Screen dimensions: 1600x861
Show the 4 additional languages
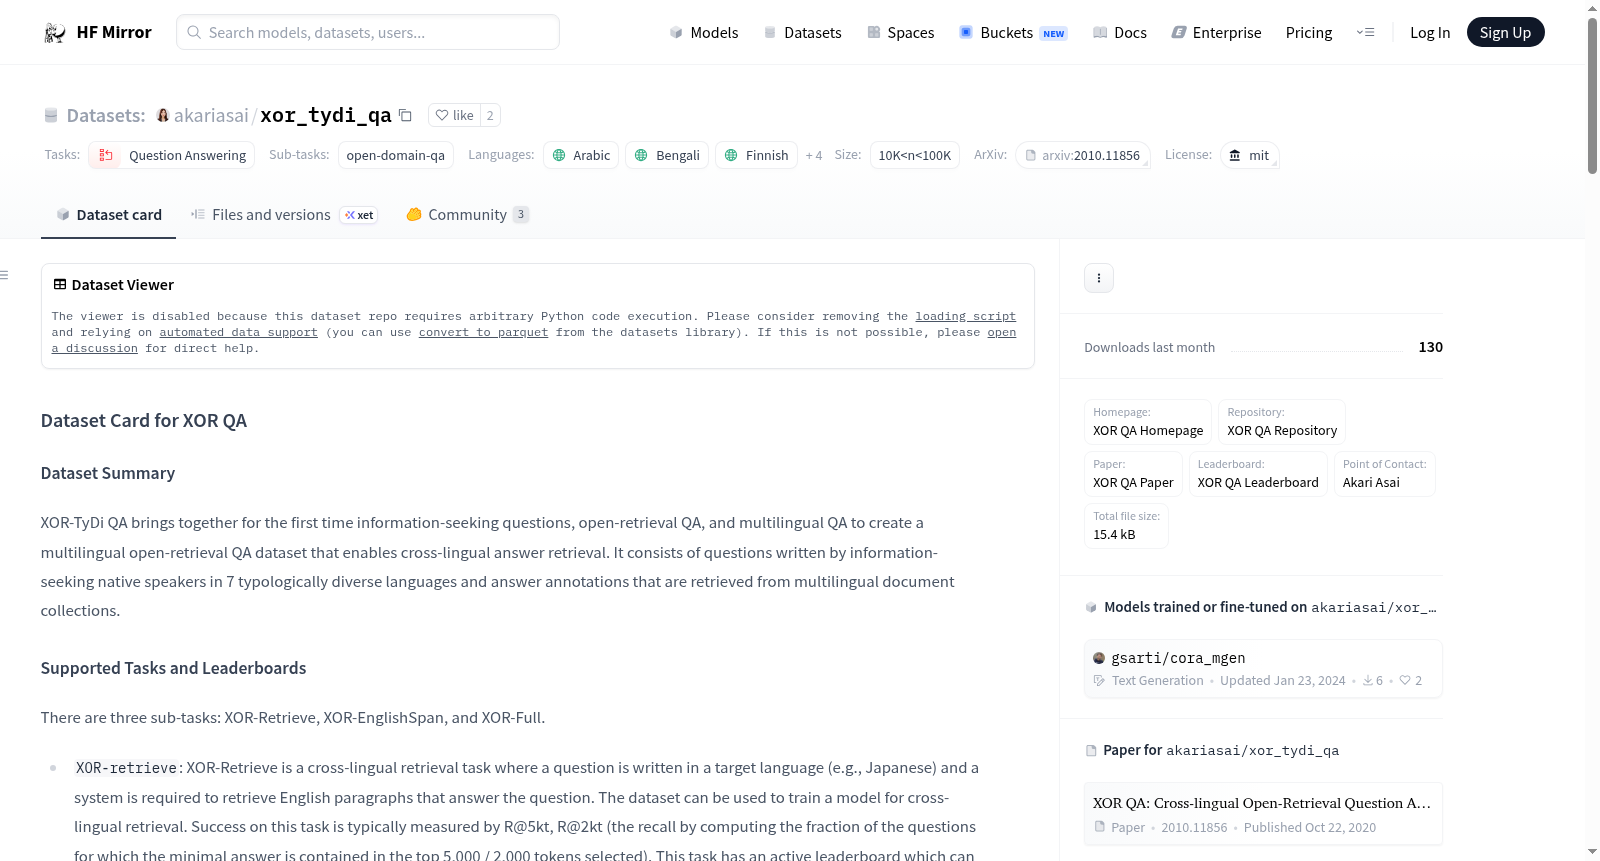click(814, 156)
